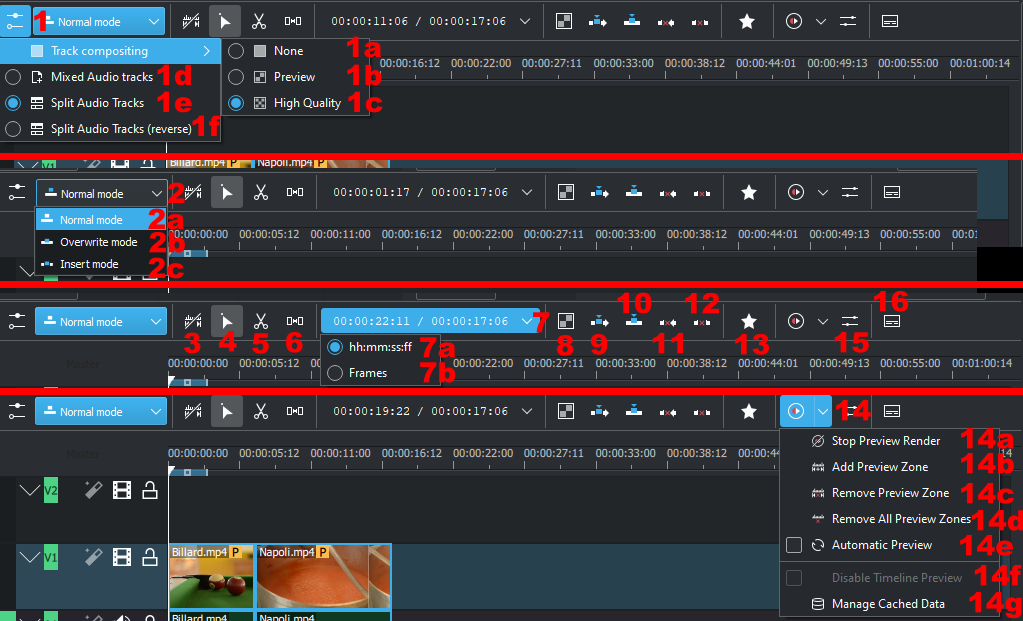Choose the Split Audio Tracks option, not reversed
1023x621 pixels.
[110, 103]
